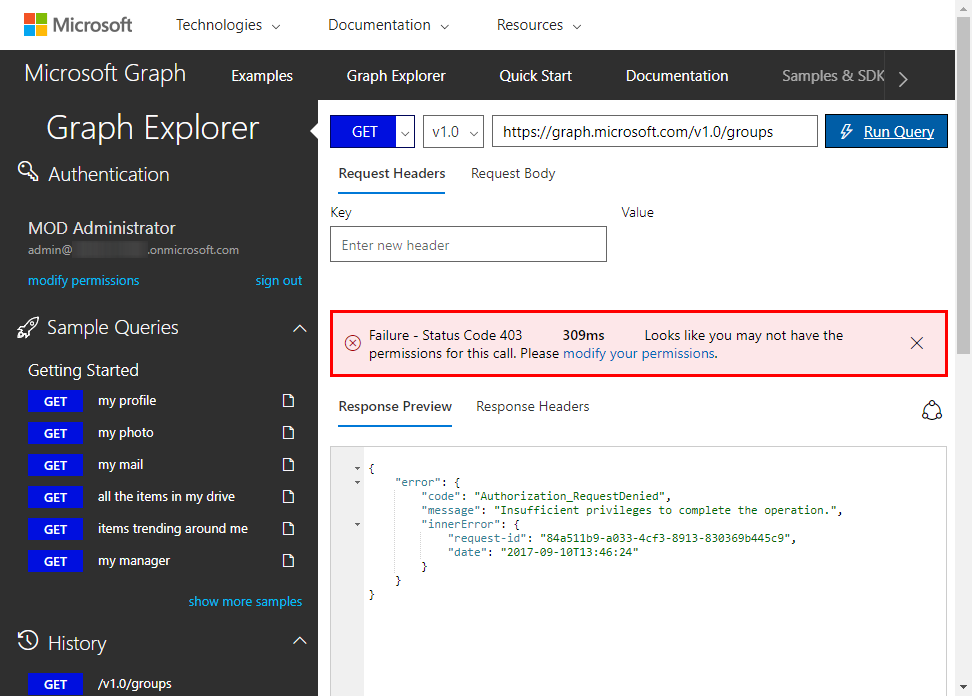Open the Technologies menu
The width and height of the screenshot is (972, 696).
pos(228,25)
